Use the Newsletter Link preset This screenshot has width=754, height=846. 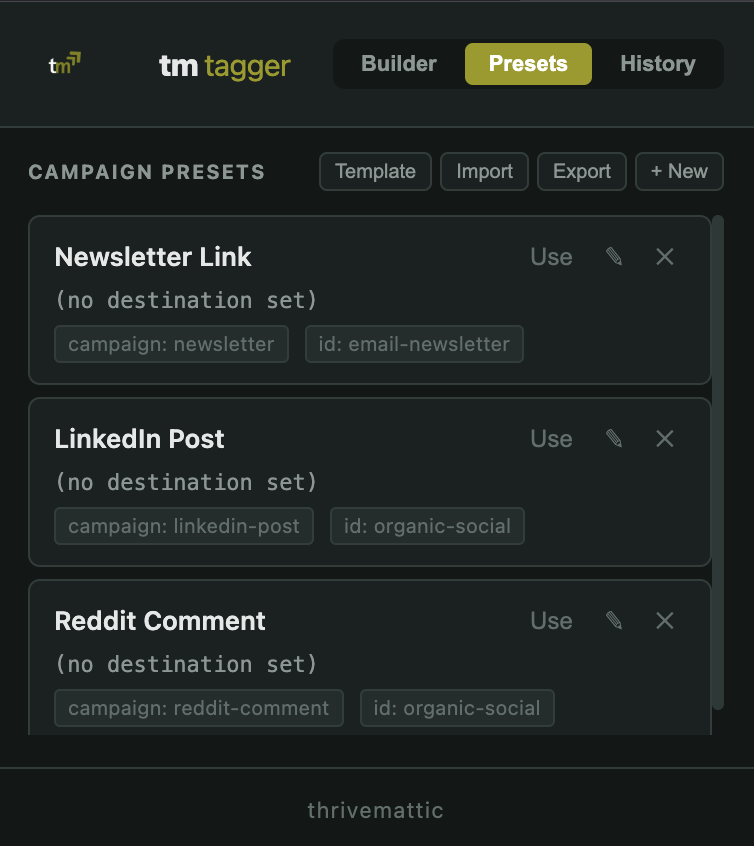tap(551, 256)
